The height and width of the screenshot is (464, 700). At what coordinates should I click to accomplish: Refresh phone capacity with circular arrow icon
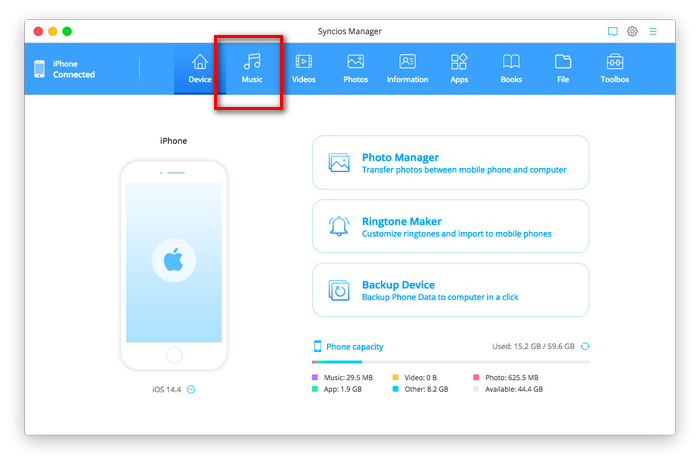(585, 346)
